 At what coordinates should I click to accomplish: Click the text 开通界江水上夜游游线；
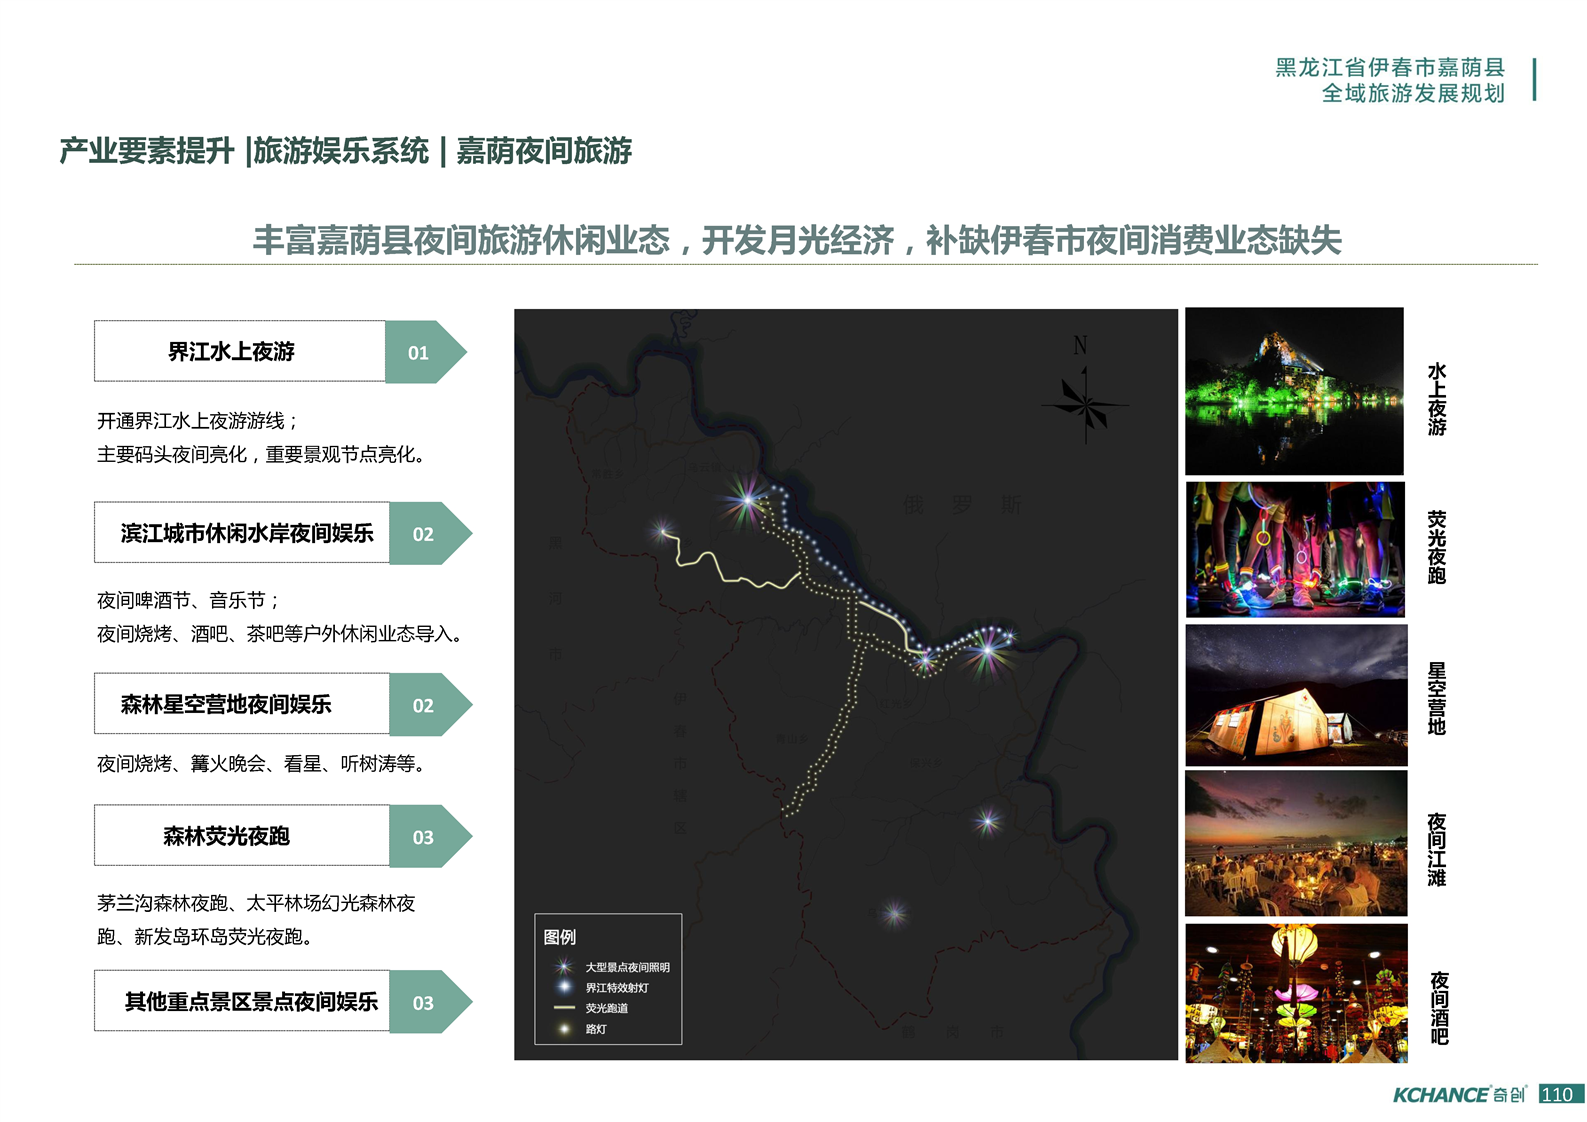198,421
